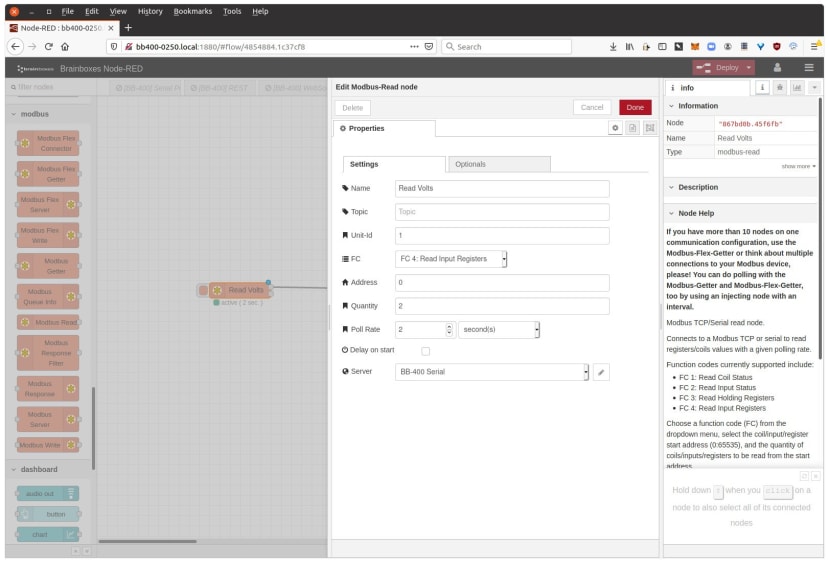Screen dimensions: 829x563
Task: Select Modbus Flex Connector palette node
Action: 48,143
